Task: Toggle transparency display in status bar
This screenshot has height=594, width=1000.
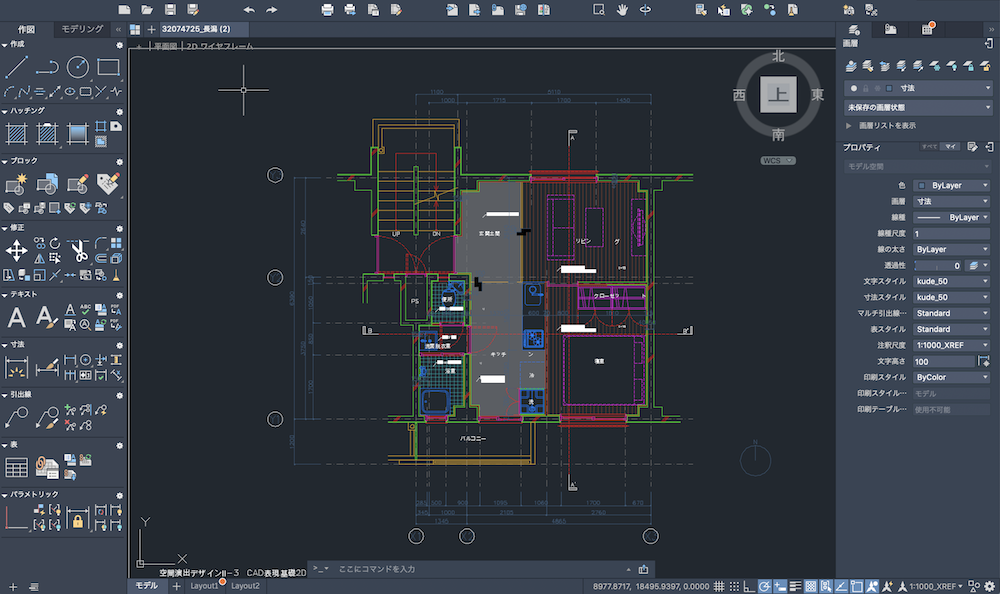Action: coord(811,586)
